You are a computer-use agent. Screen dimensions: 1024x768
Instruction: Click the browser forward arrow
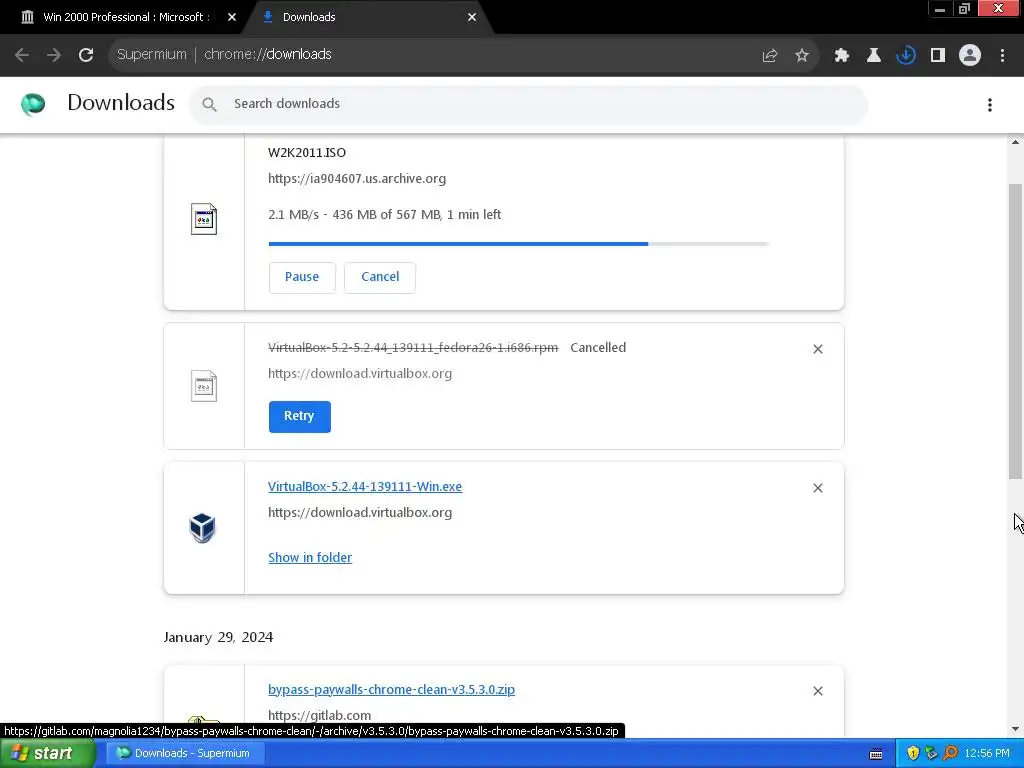54,55
